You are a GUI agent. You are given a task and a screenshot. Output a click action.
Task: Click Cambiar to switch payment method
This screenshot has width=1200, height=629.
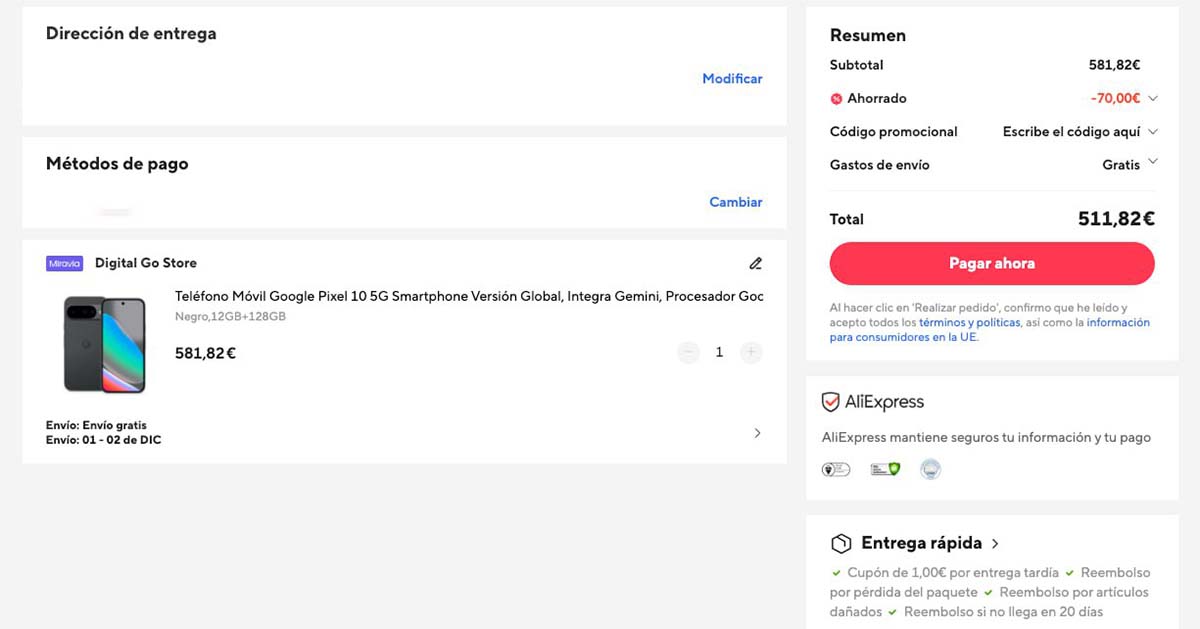736,202
